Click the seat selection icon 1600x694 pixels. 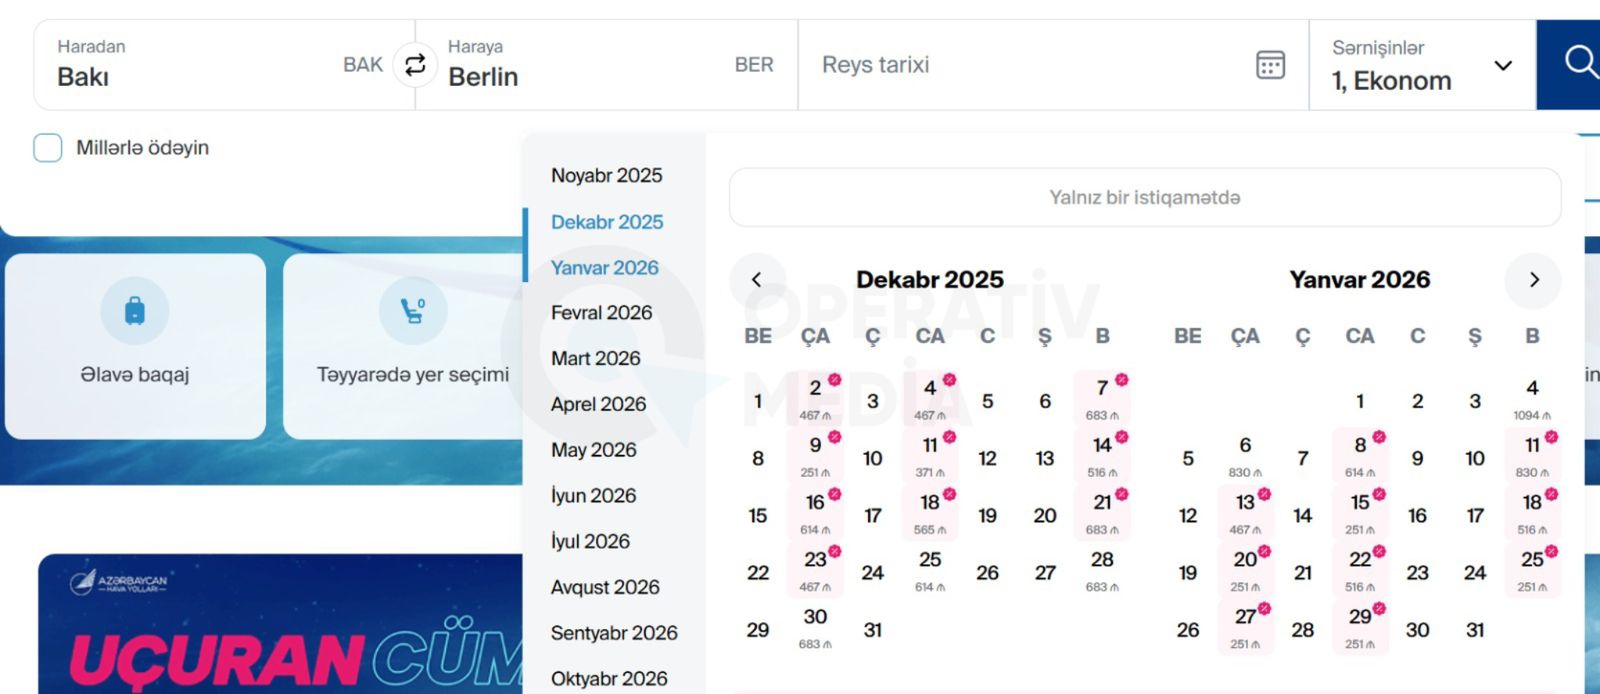[413, 311]
